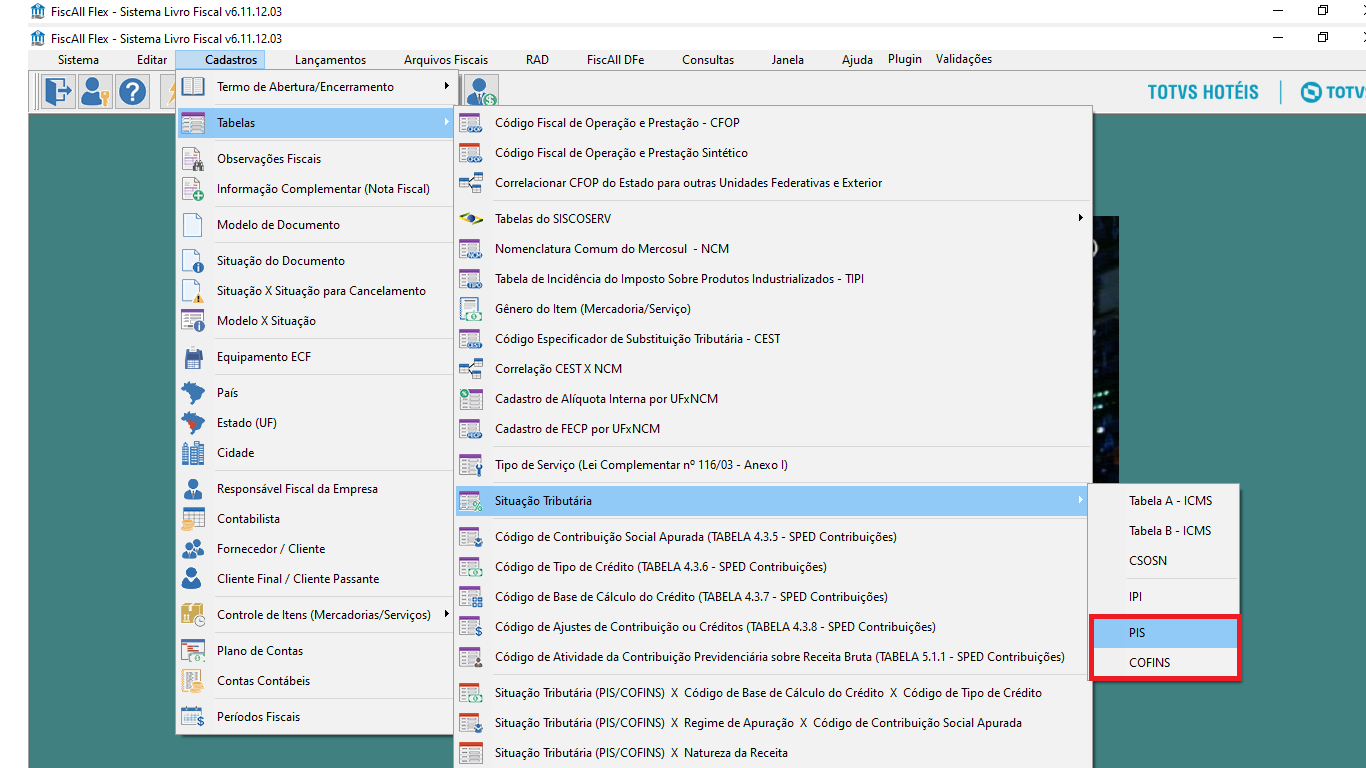Select Contabilista menu entry
The image size is (1366, 768).
tap(315, 519)
